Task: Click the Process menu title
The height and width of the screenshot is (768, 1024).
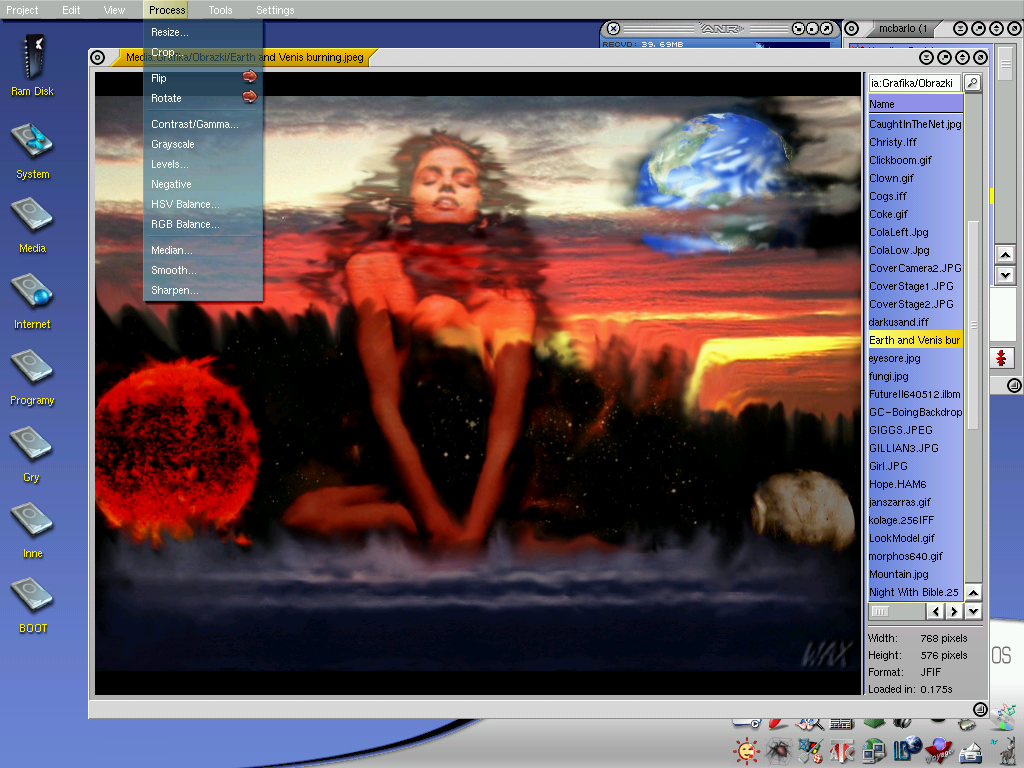Action: coord(167,10)
